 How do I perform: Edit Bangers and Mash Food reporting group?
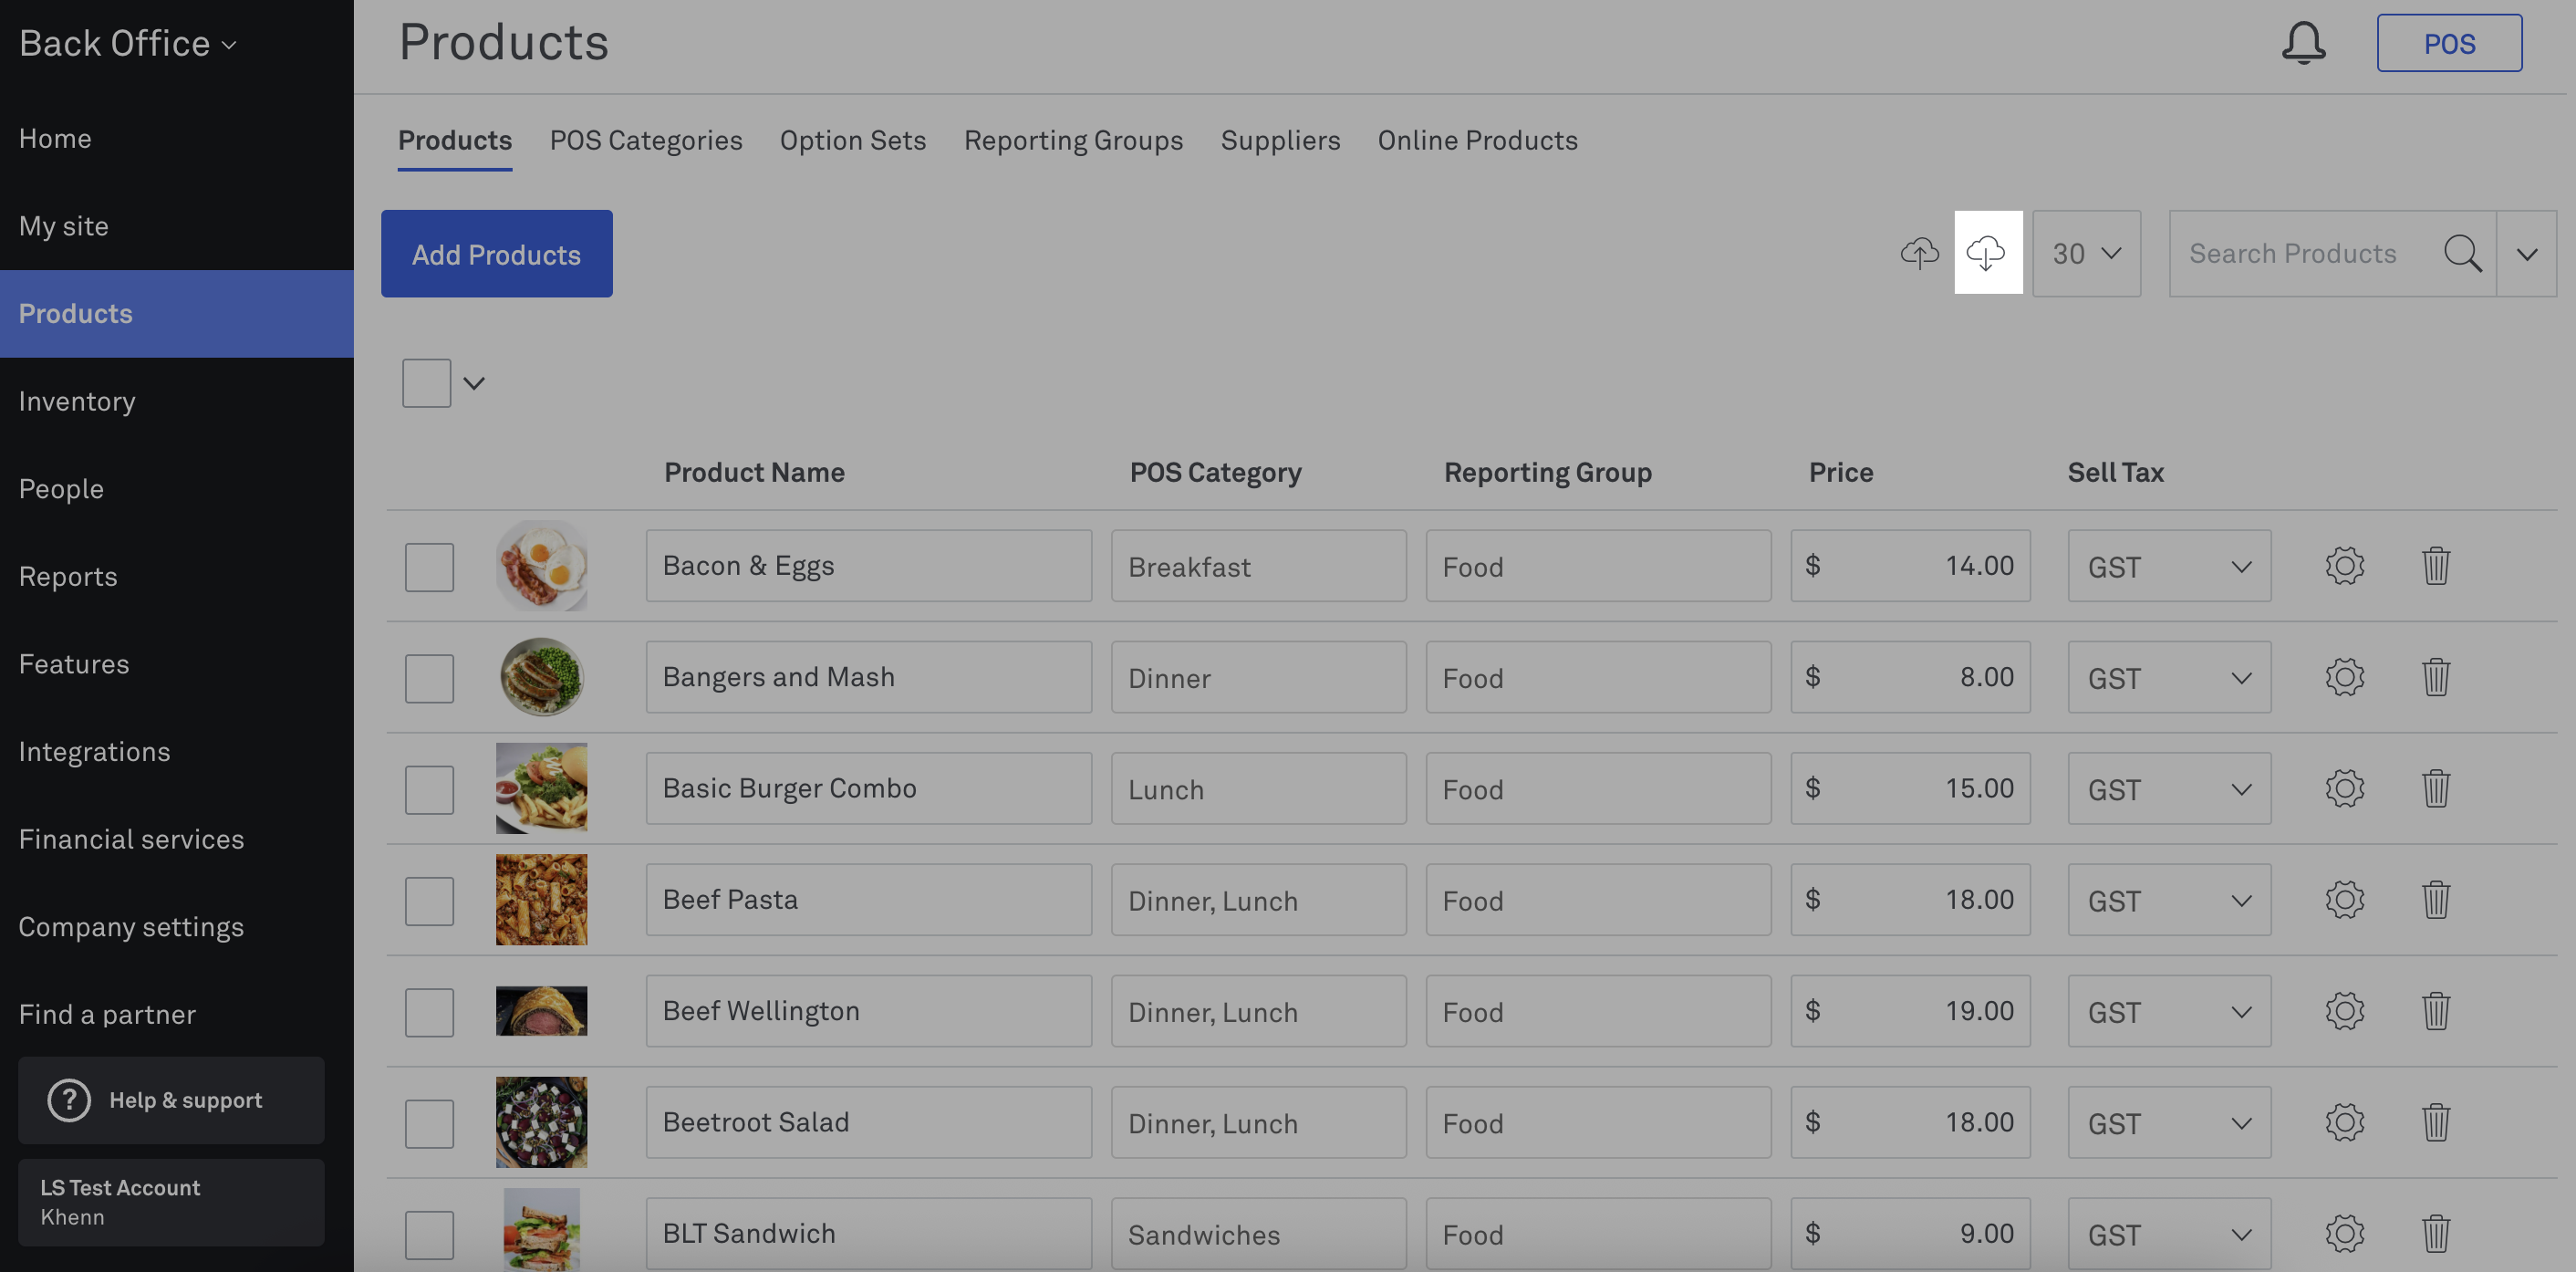(1598, 677)
